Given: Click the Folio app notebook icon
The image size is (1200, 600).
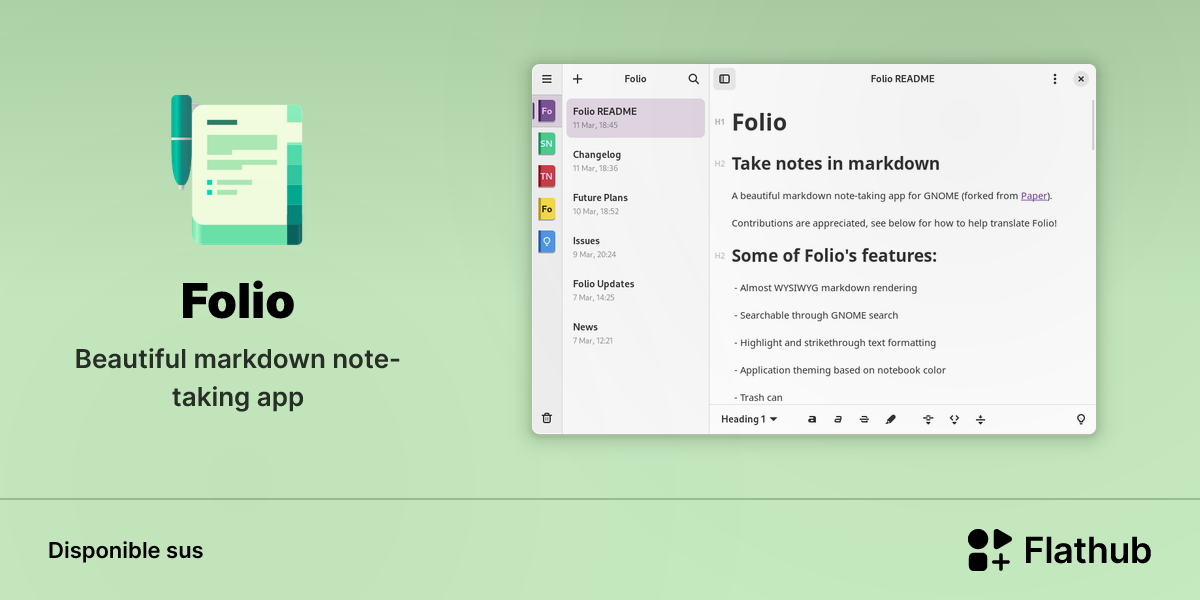Looking at the screenshot, I should click(237, 170).
